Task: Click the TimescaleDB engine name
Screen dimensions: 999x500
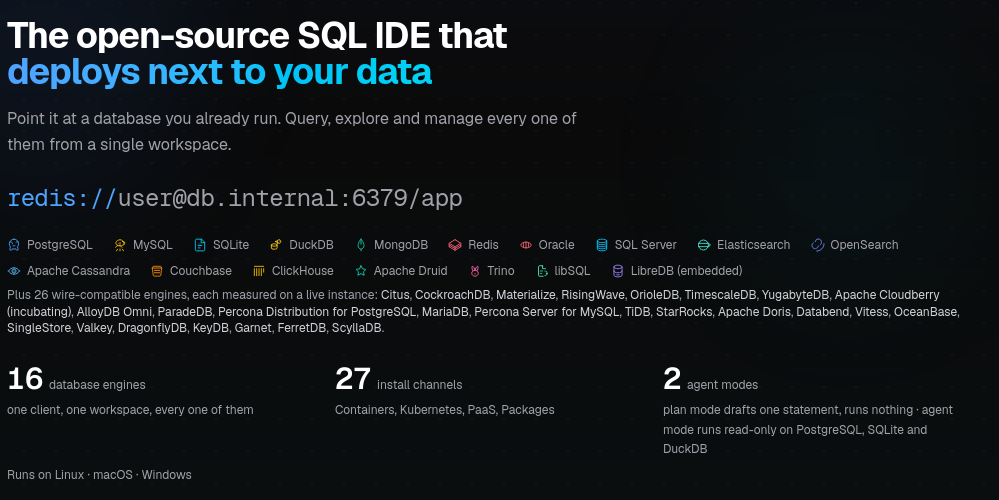Action: (x=719, y=295)
